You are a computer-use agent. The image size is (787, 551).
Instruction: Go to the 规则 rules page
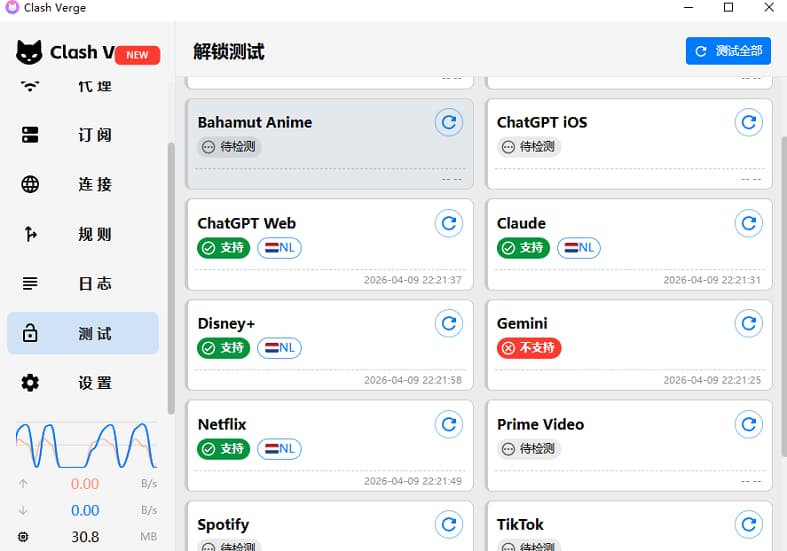click(x=83, y=234)
